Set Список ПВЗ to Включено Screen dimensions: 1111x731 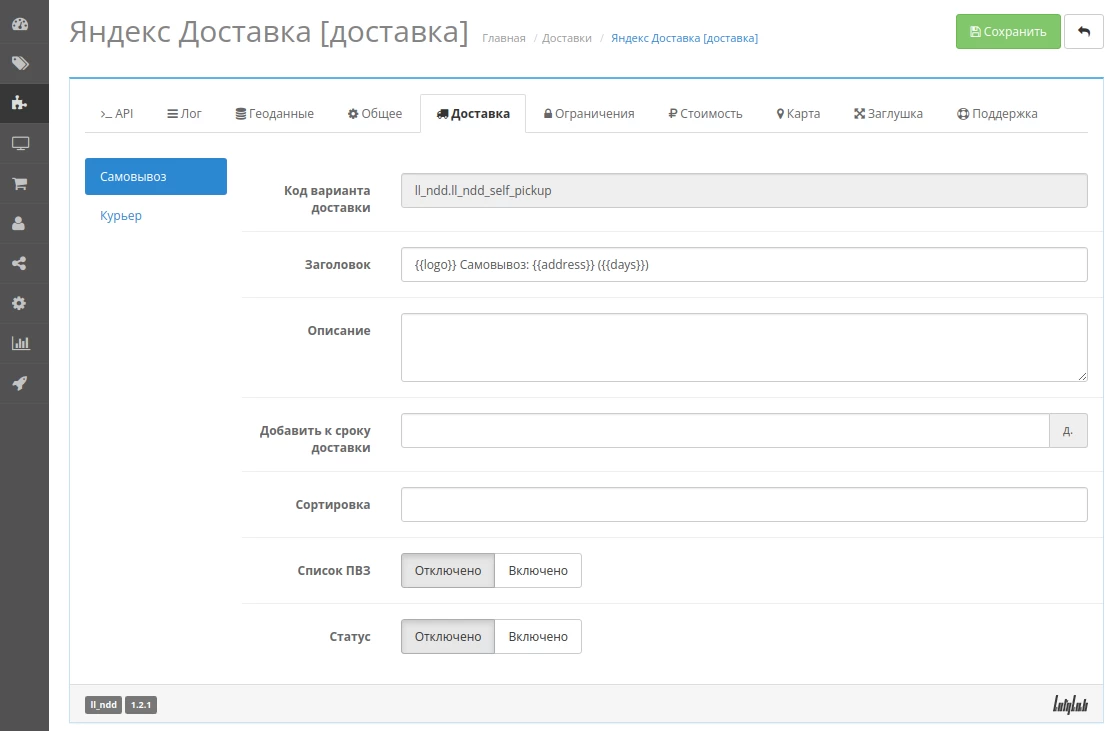pyautogui.click(x=538, y=570)
